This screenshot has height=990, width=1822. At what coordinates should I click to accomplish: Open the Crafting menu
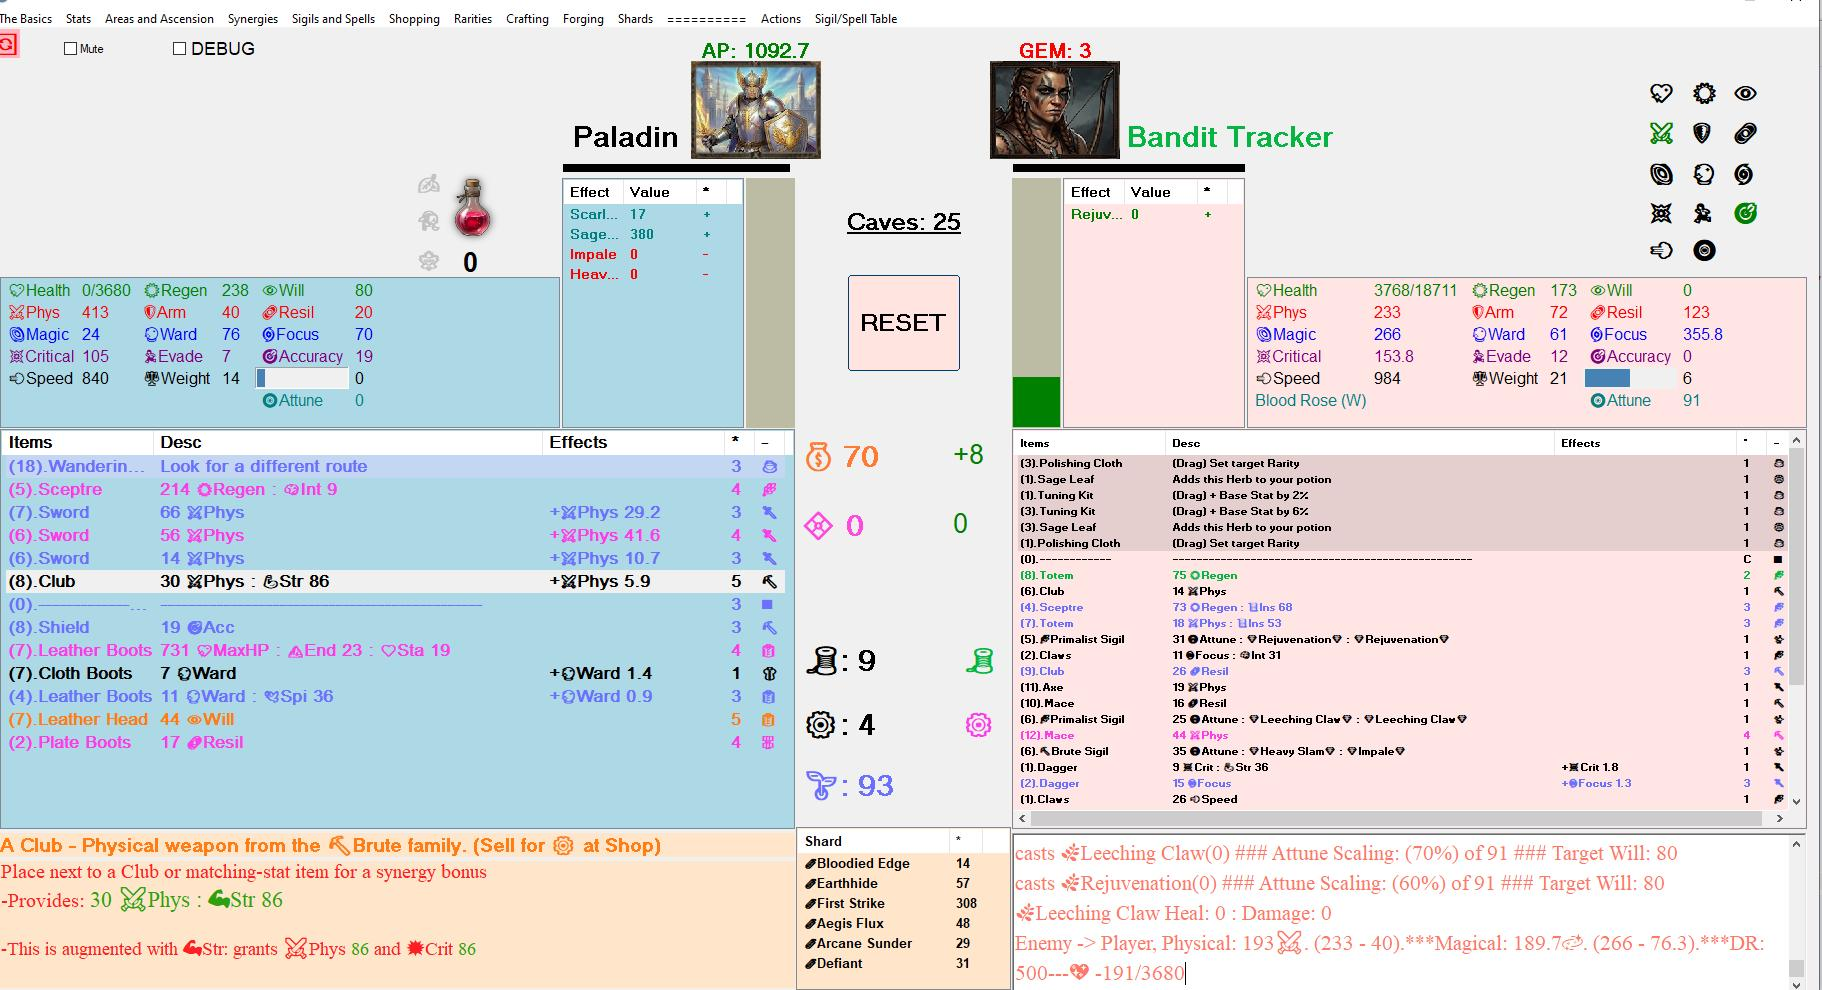(527, 18)
